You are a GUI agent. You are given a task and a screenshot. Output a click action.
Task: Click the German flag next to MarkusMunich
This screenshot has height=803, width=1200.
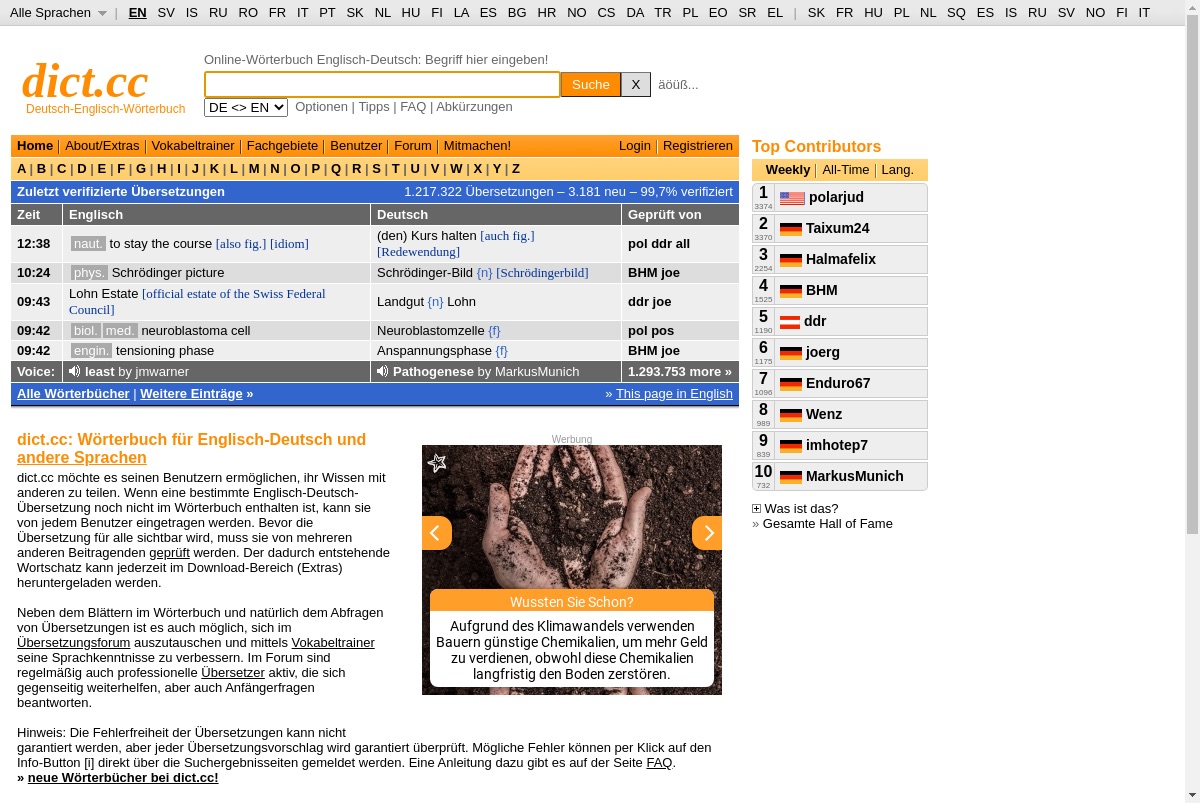click(x=791, y=477)
